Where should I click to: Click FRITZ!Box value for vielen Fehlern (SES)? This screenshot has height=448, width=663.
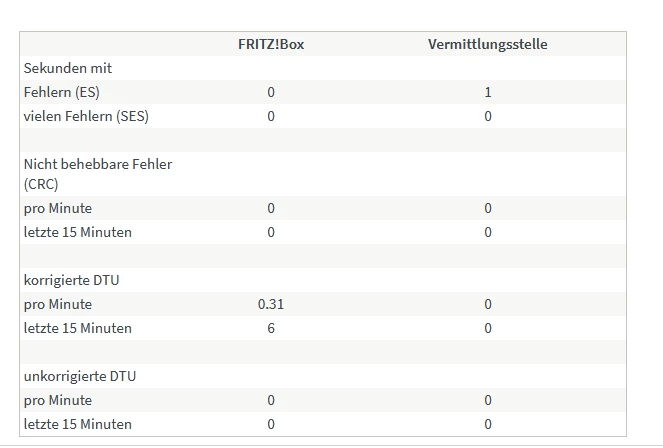(x=270, y=116)
